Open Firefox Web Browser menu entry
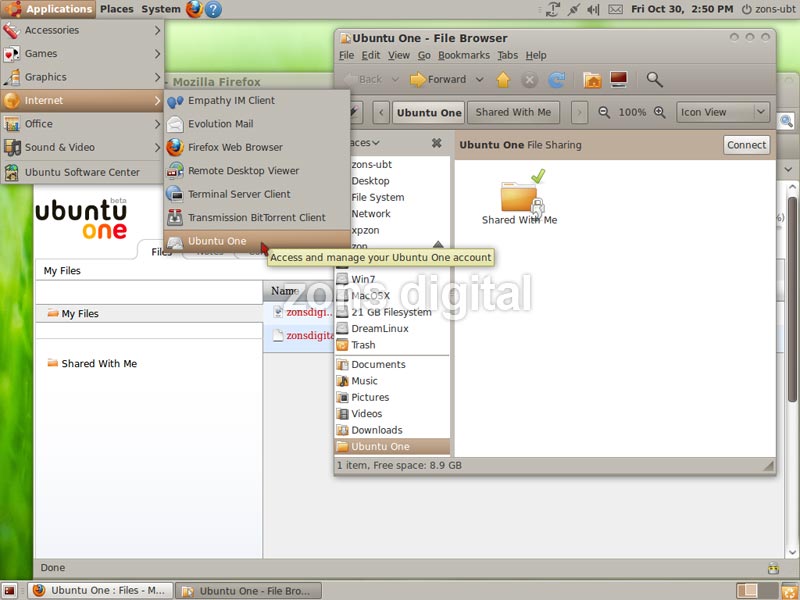The image size is (800, 600). click(257, 147)
